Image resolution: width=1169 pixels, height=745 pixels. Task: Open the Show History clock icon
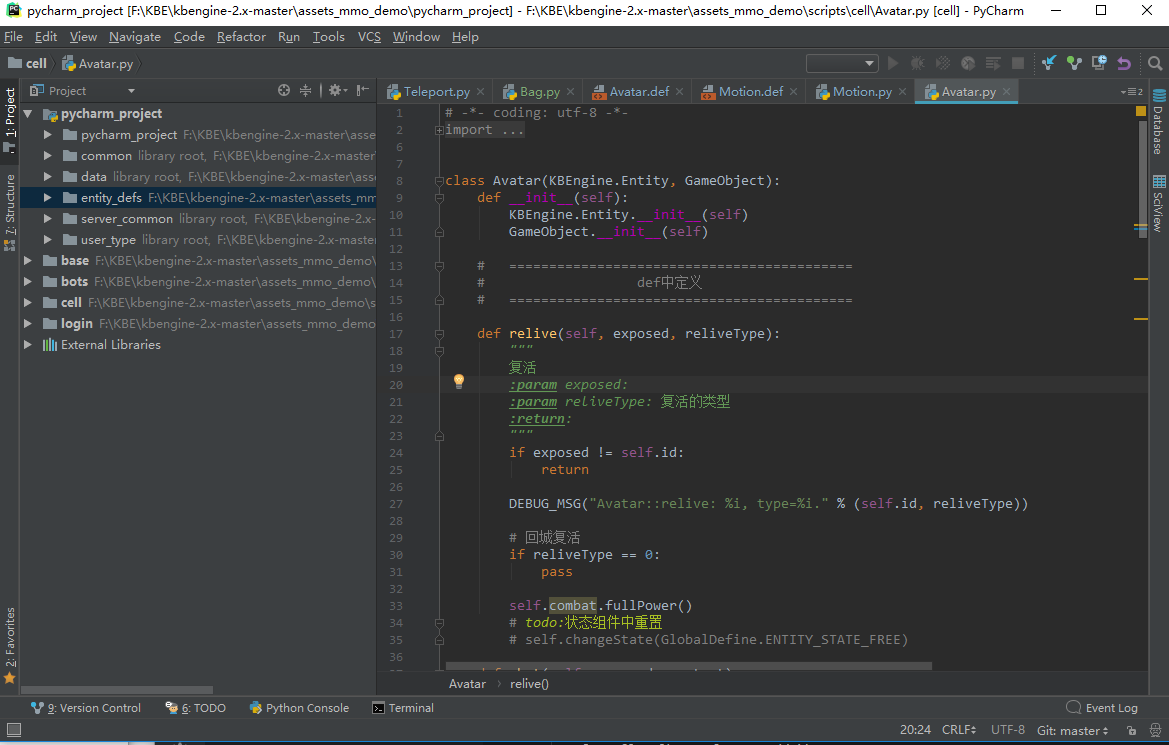click(x=1099, y=63)
